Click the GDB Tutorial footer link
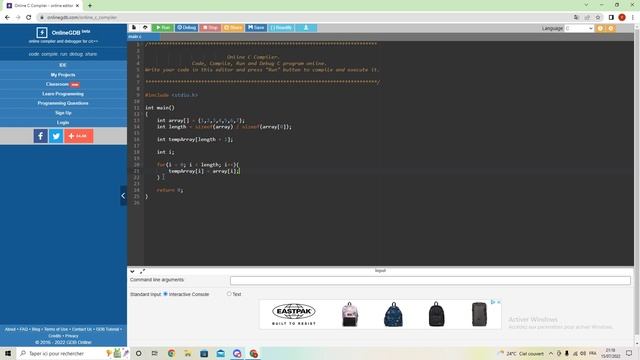This screenshot has height=360, width=640. click(x=107, y=329)
